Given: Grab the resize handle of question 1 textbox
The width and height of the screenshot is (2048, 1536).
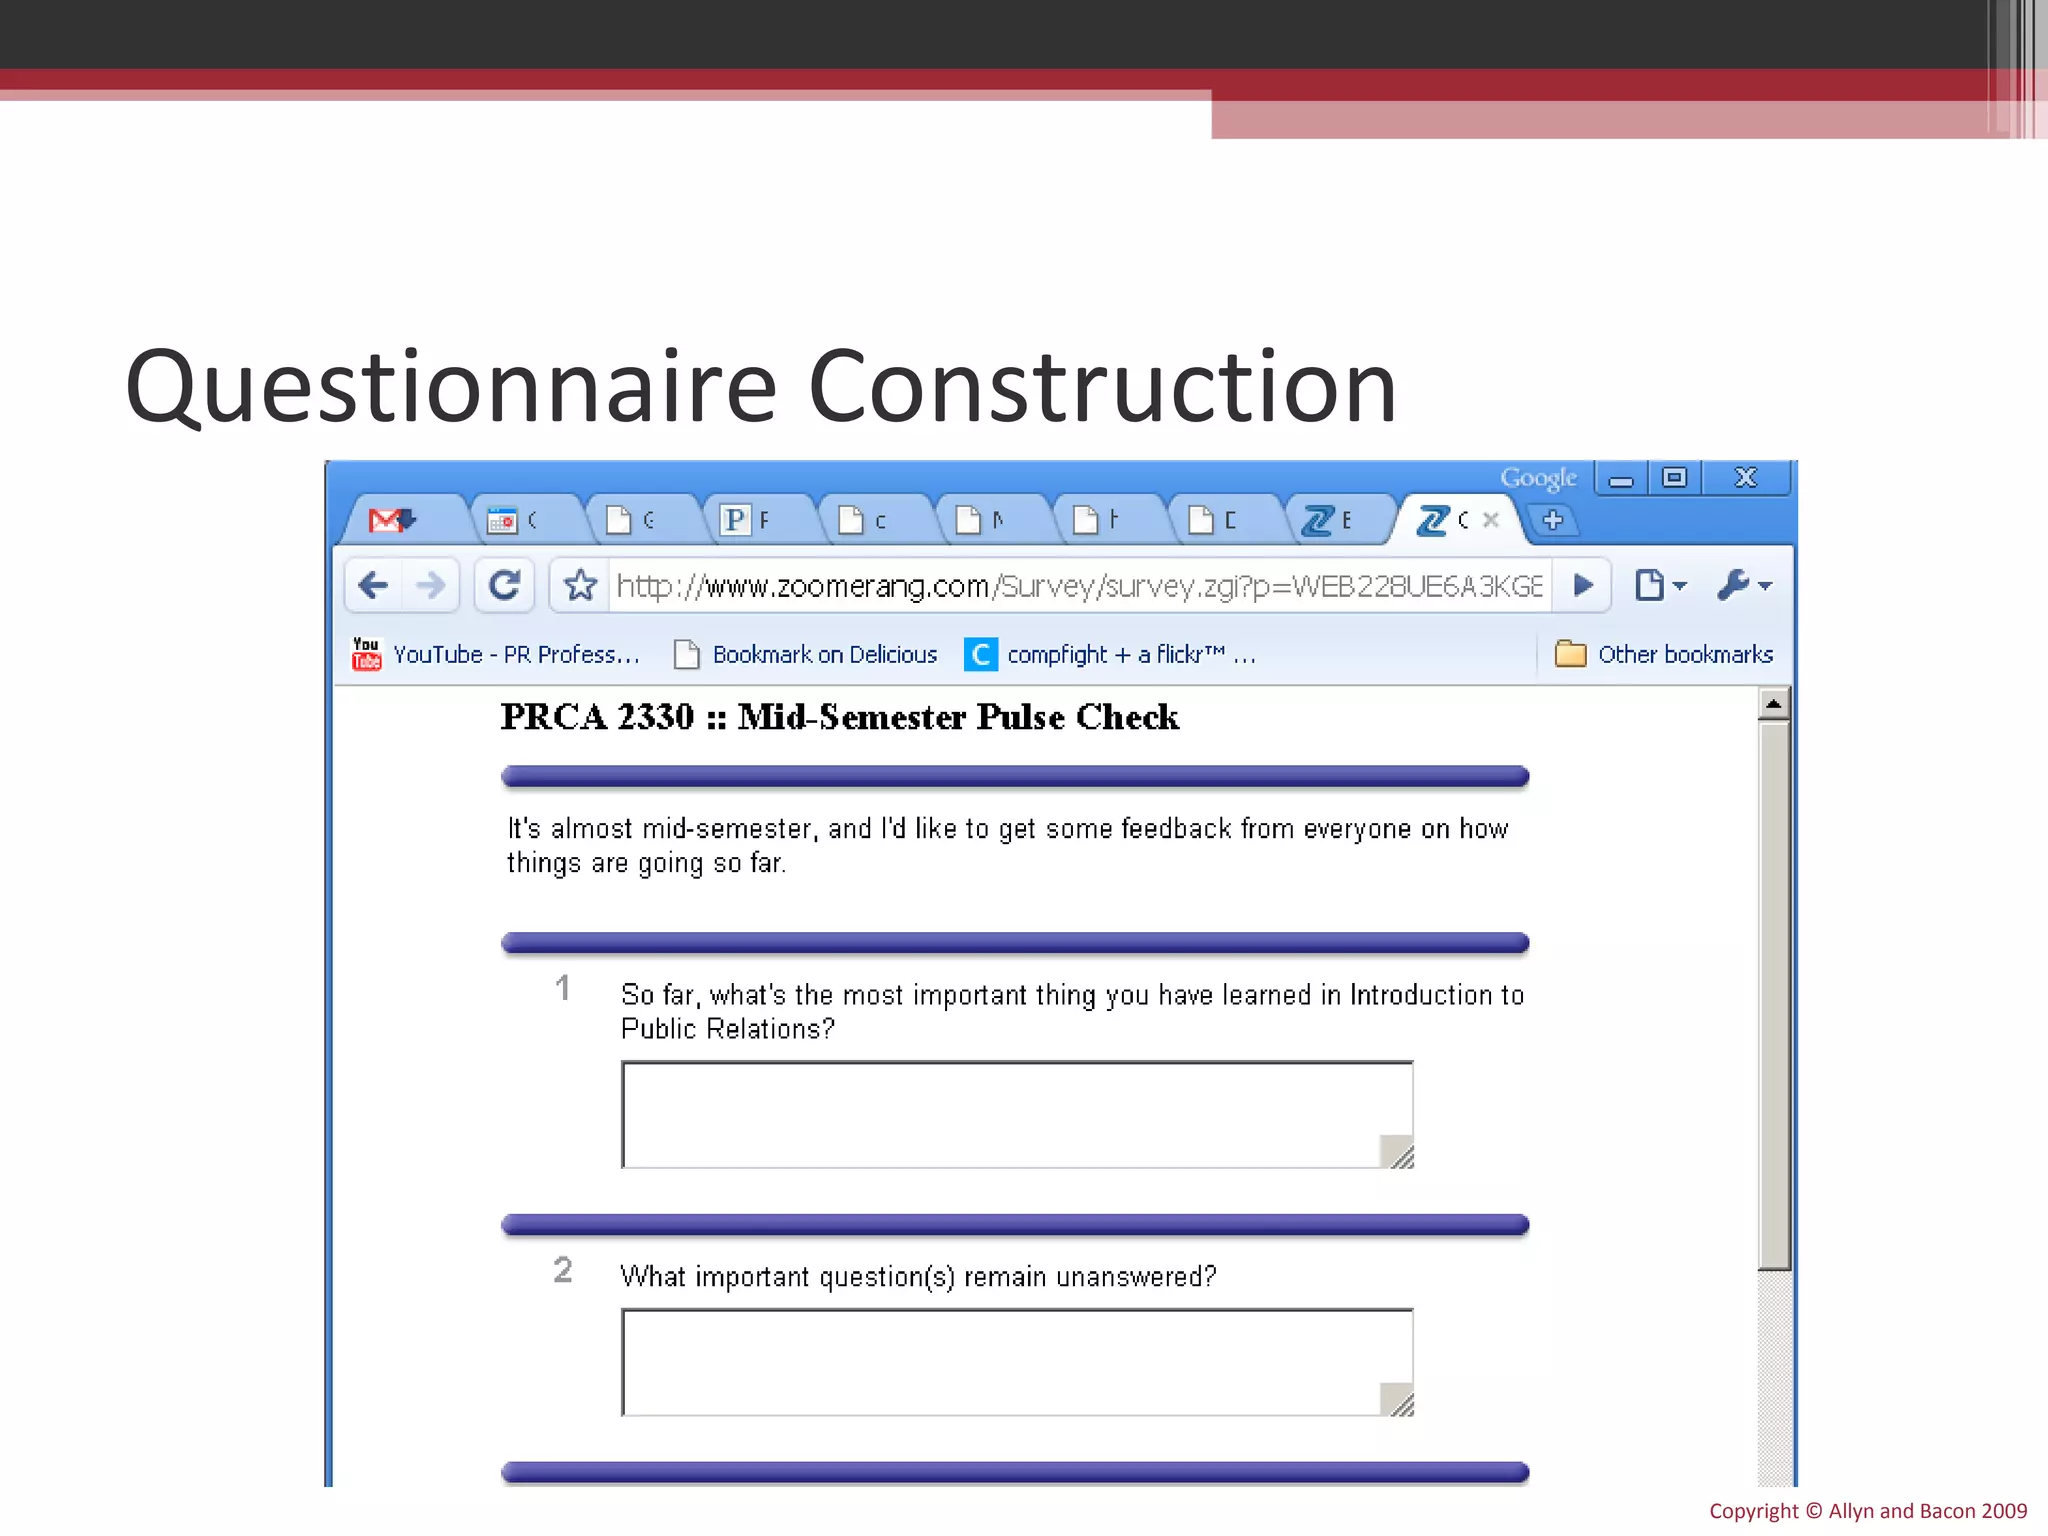Looking at the screenshot, I should [x=1397, y=1151].
